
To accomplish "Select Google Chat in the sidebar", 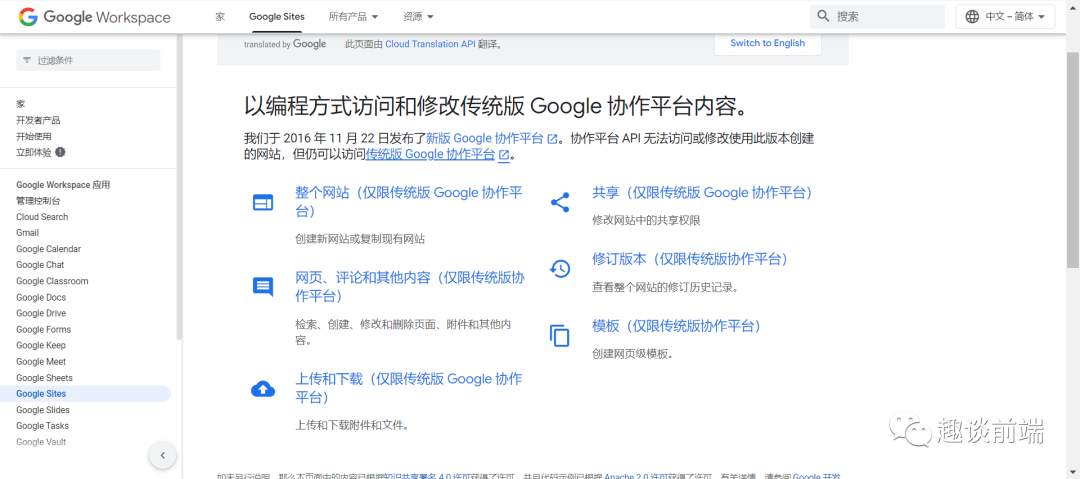I will point(40,265).
